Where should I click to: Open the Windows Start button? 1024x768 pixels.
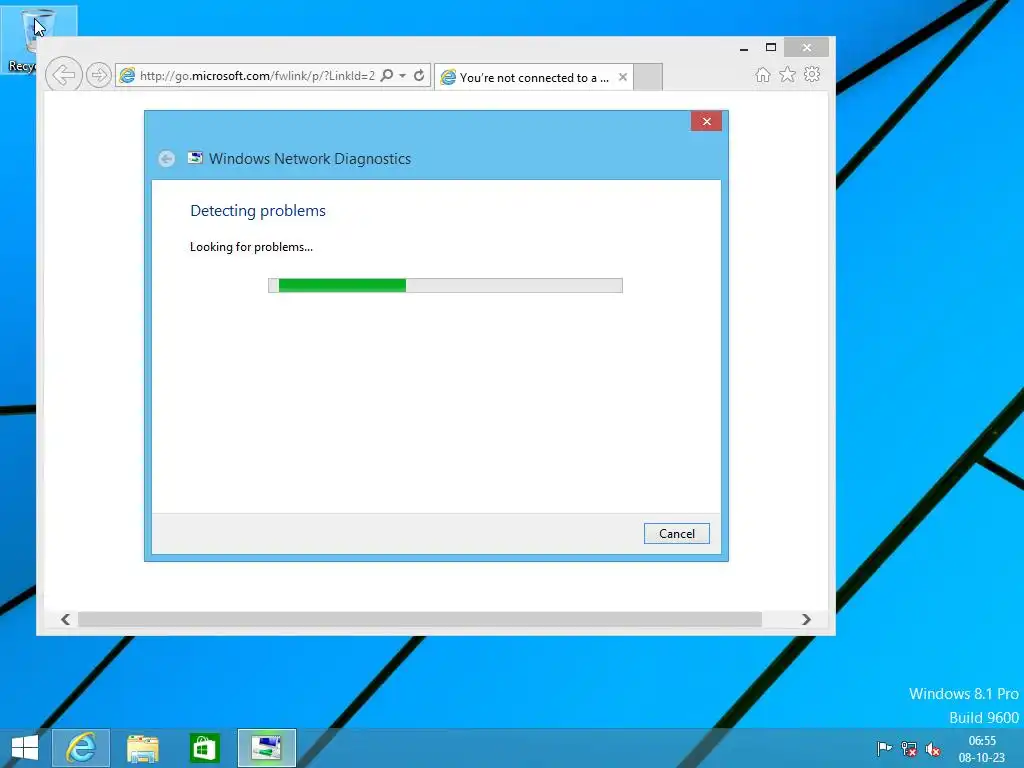(x=25, y=748)
